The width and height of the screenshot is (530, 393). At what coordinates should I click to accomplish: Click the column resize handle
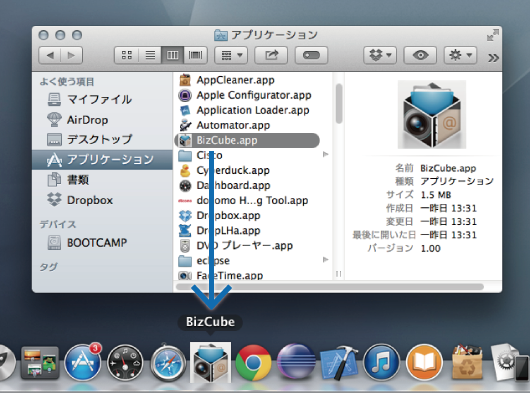tap(339, 273)
